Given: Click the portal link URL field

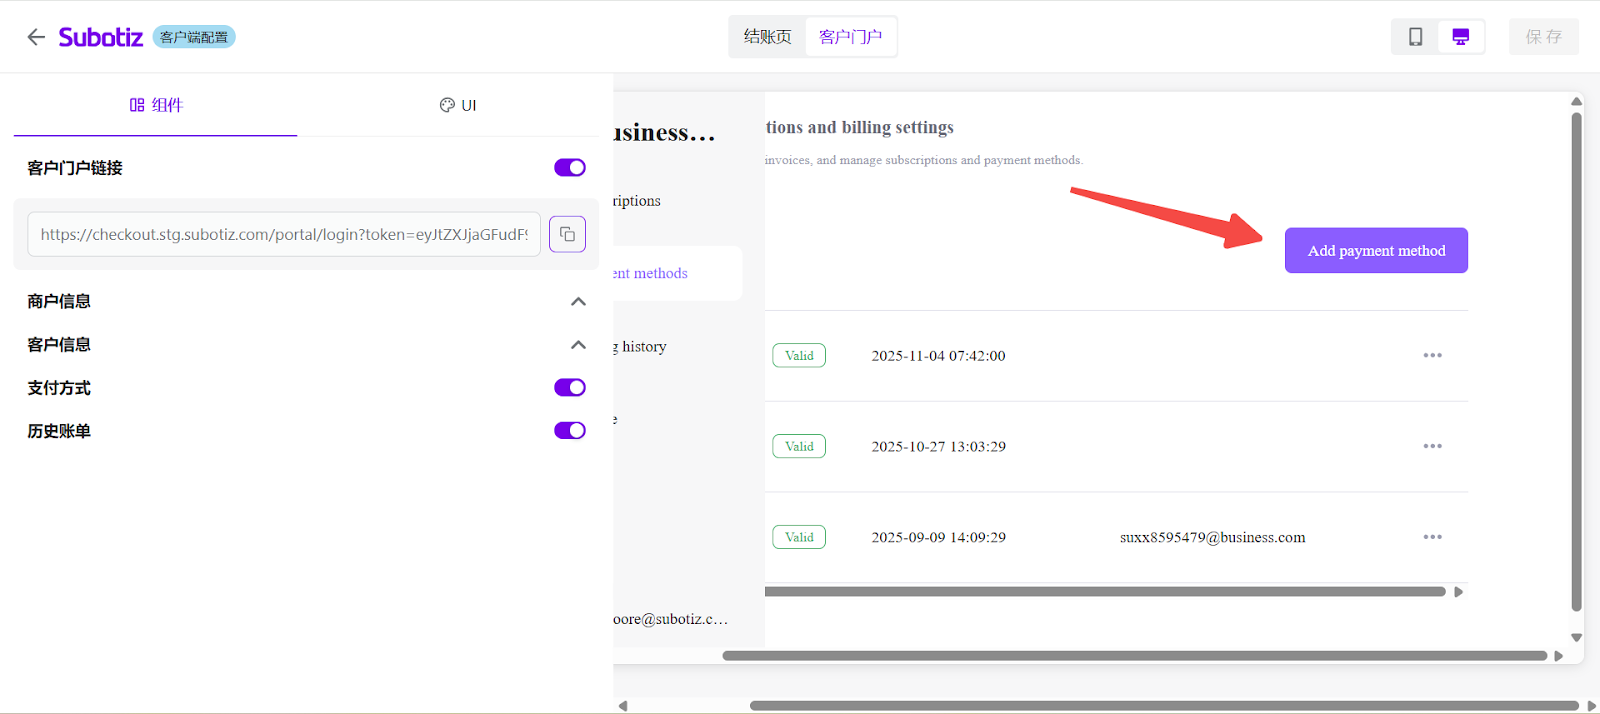Looking at the screenshot, I should [x=284, y=234].
